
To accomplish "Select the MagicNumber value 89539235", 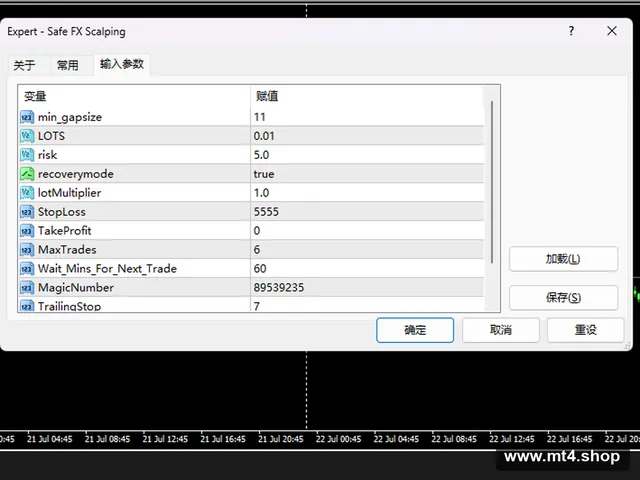I will click(x=279, y=288).
